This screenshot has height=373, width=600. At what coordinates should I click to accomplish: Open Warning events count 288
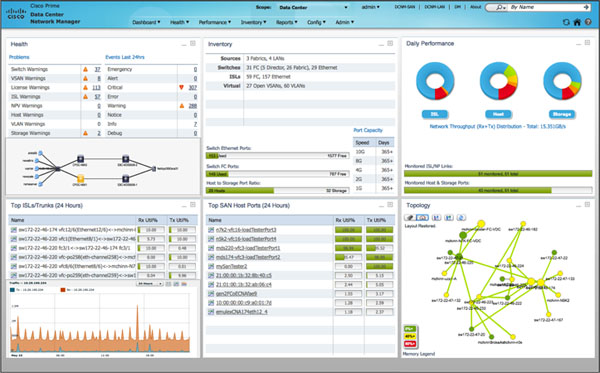(x=193, y=106)
